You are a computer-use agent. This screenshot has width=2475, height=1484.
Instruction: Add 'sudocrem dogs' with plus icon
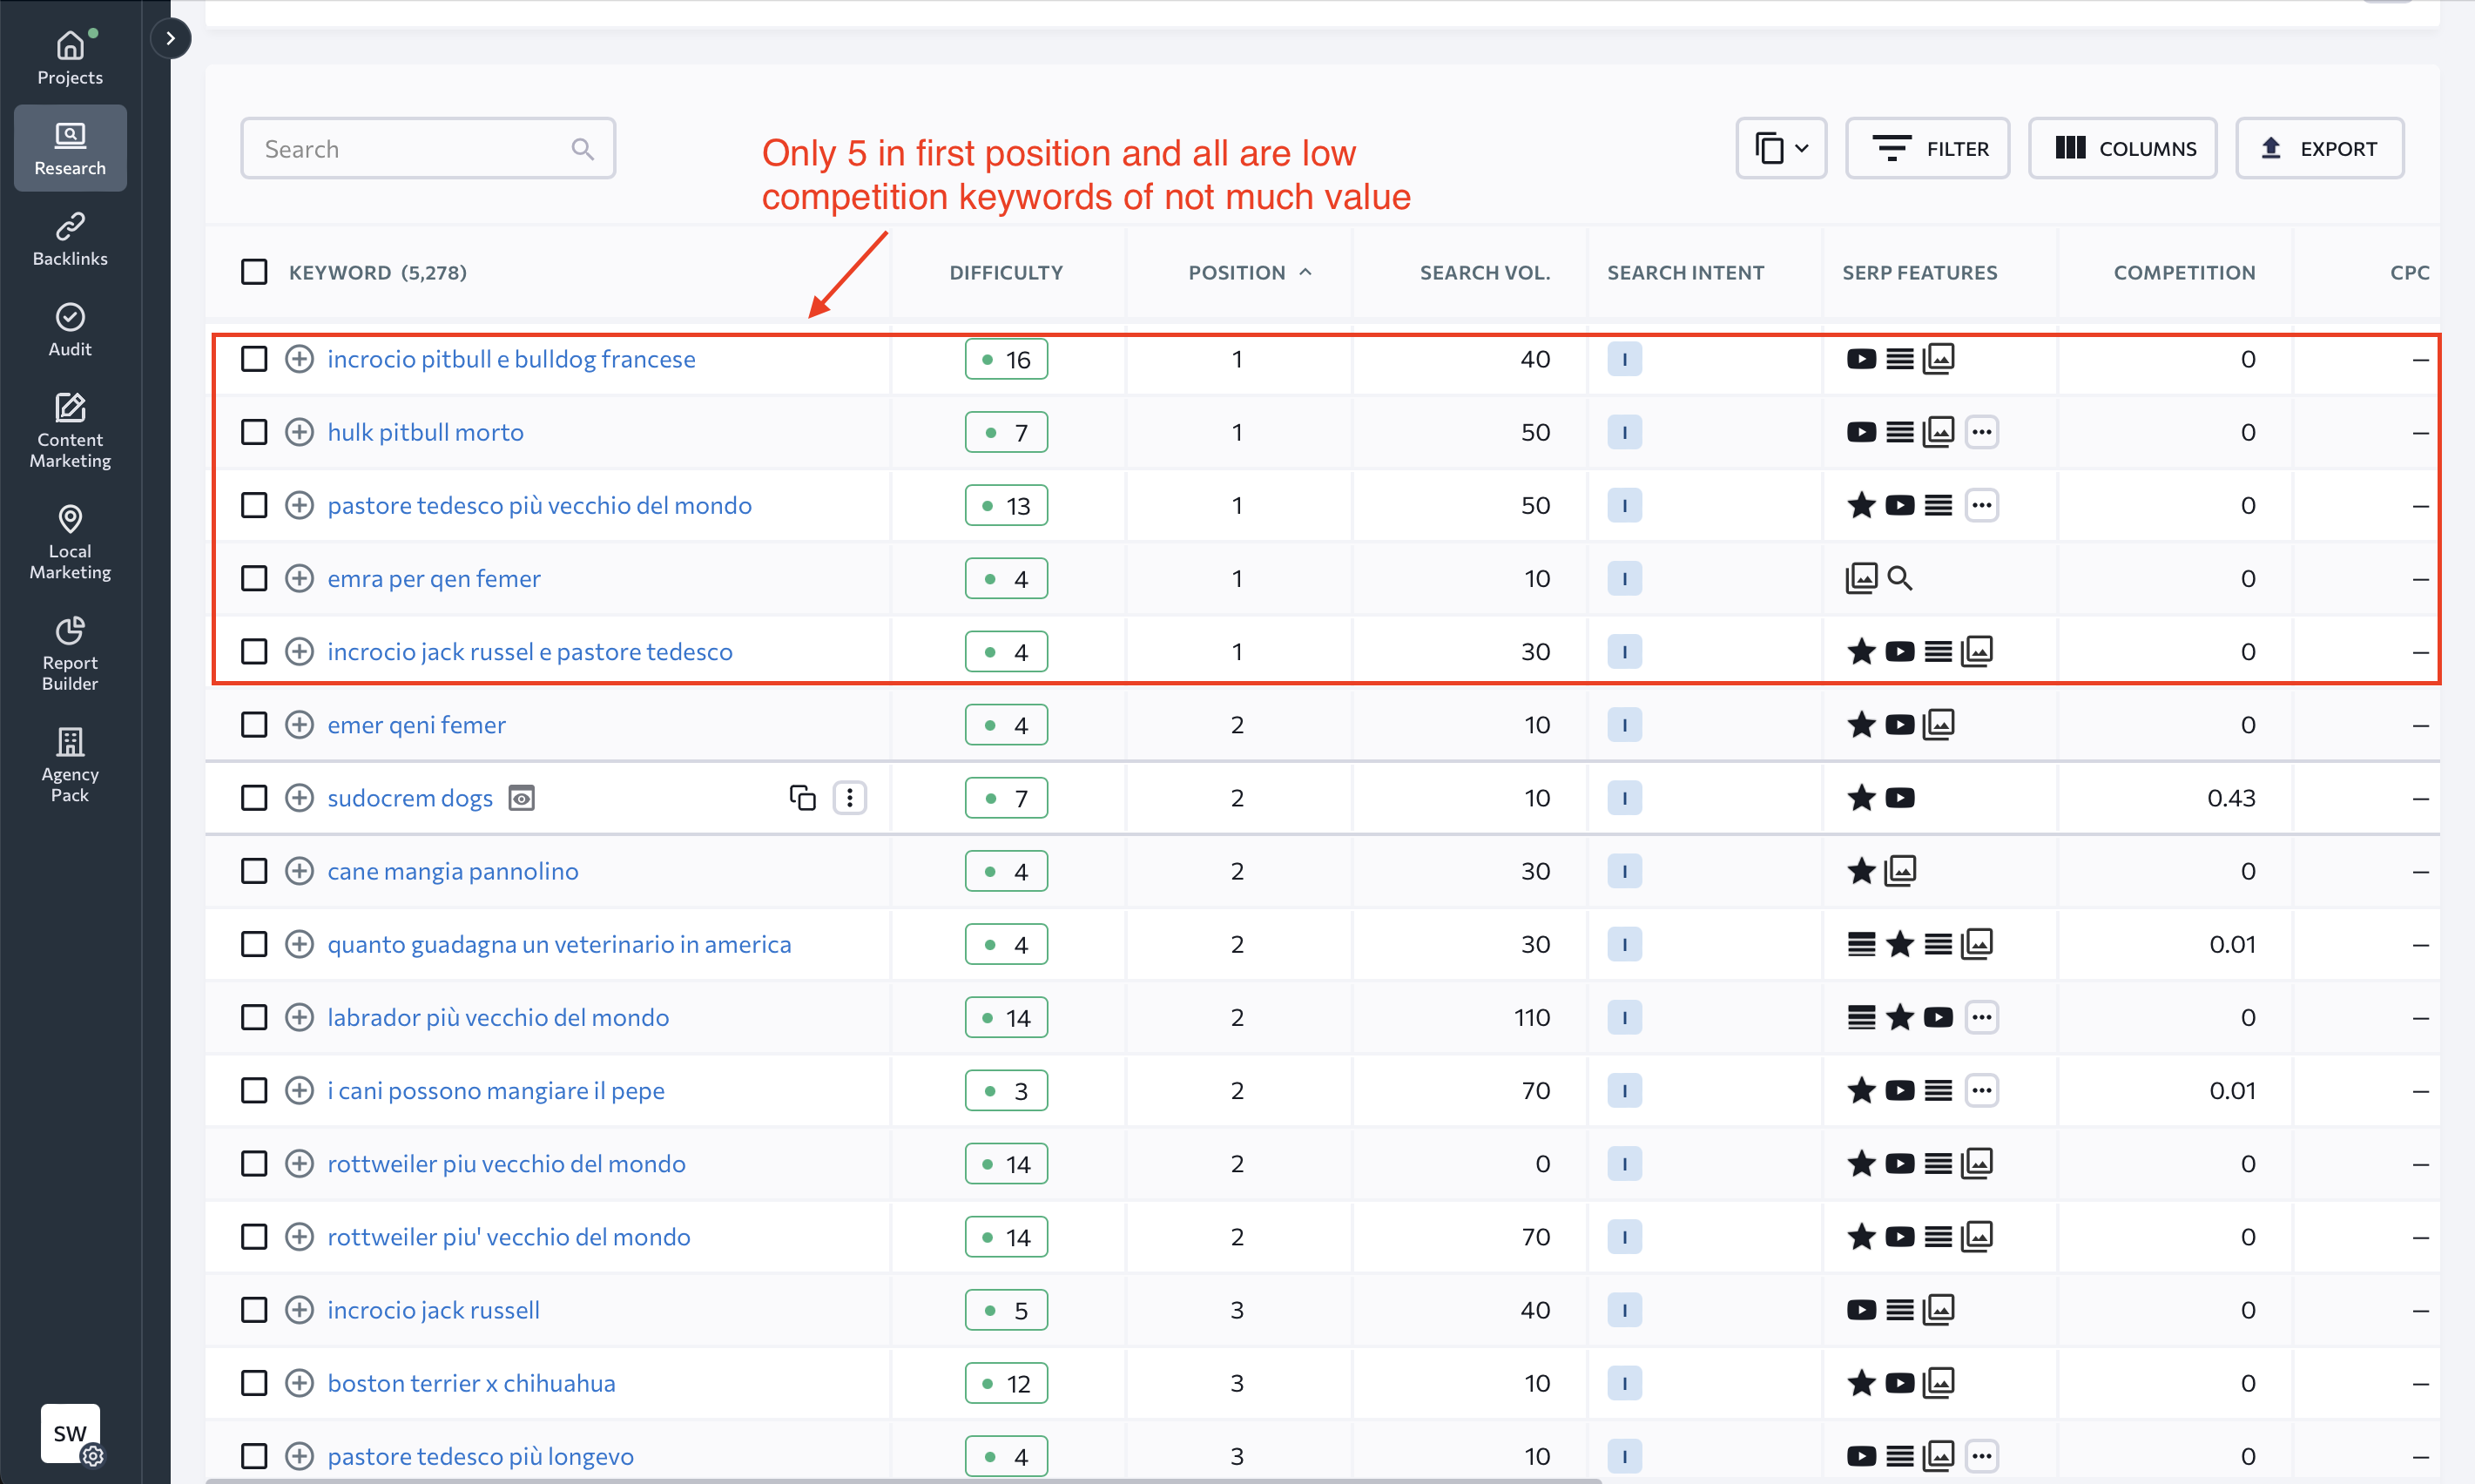pos(299,798)
